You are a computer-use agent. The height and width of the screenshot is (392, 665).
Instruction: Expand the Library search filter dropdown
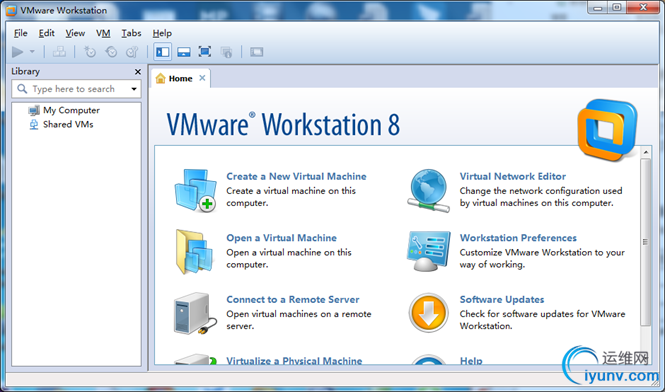click(x=134, y=89)
